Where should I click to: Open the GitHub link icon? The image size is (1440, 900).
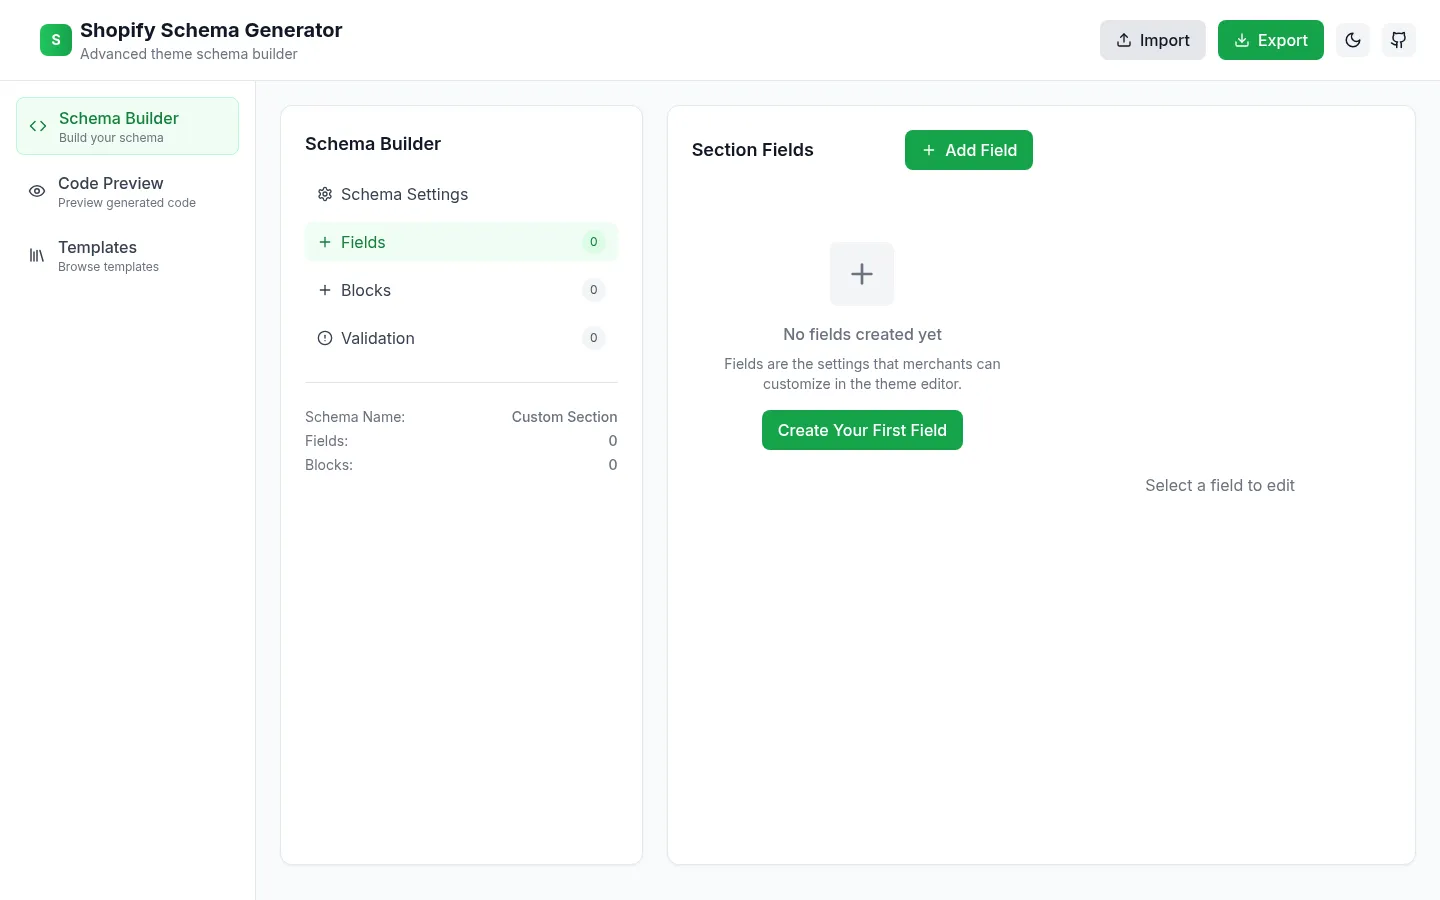point(1399,40)
